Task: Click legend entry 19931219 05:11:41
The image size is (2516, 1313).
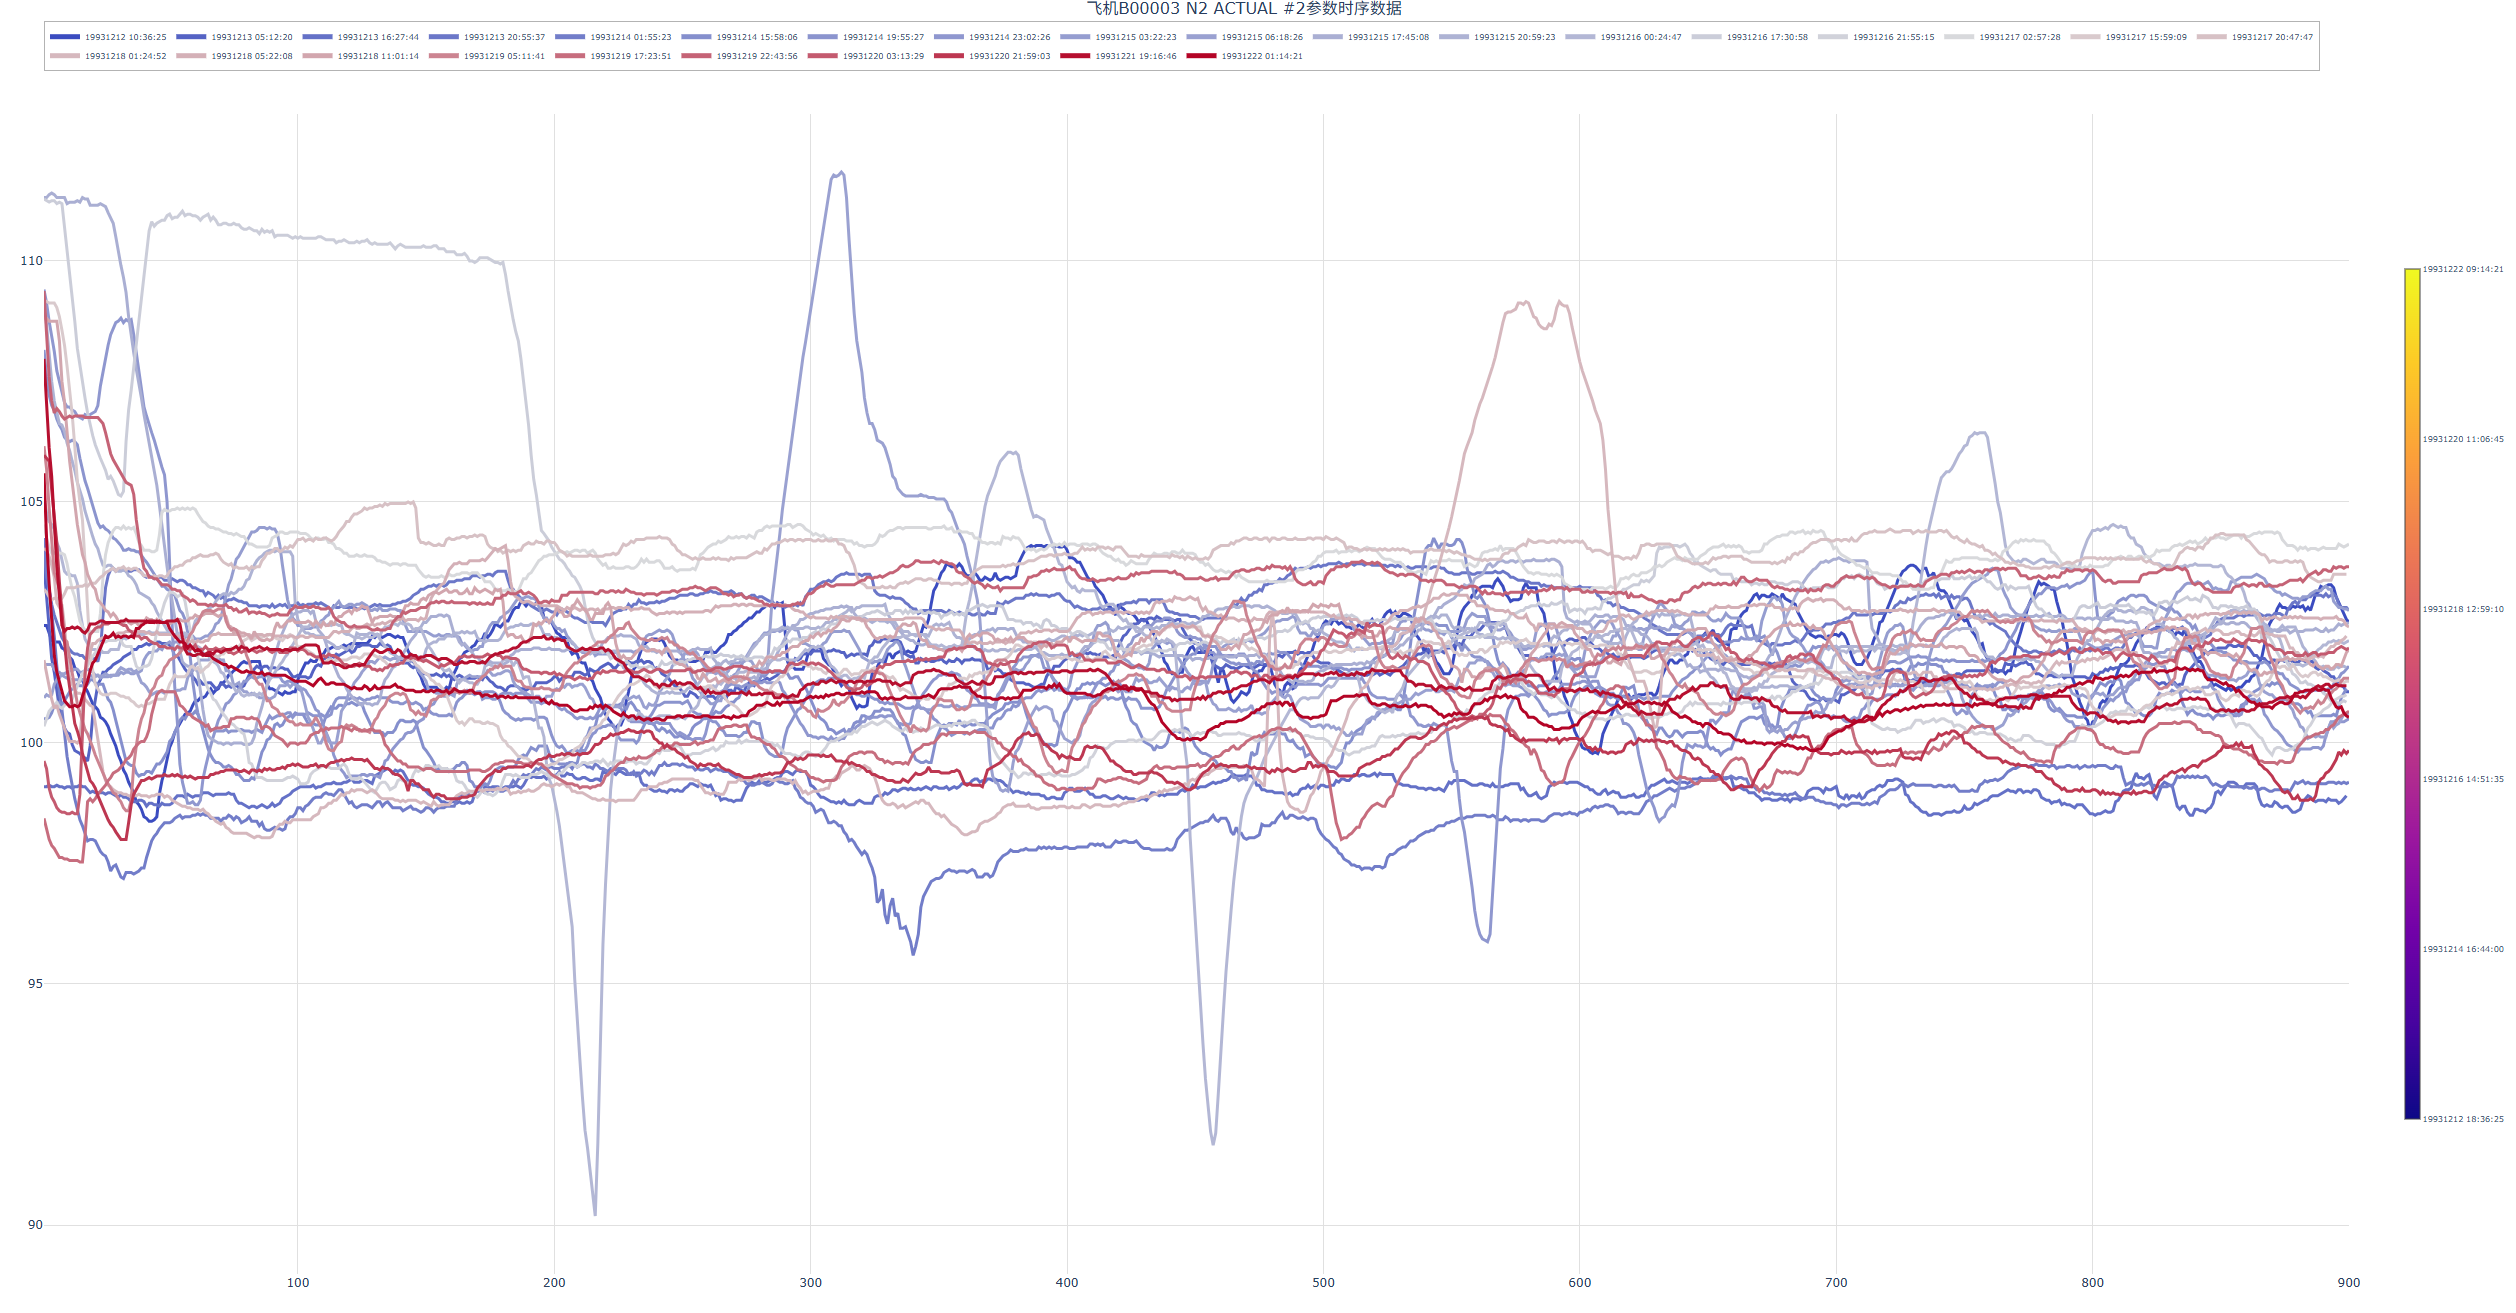Action: (504, 56)
